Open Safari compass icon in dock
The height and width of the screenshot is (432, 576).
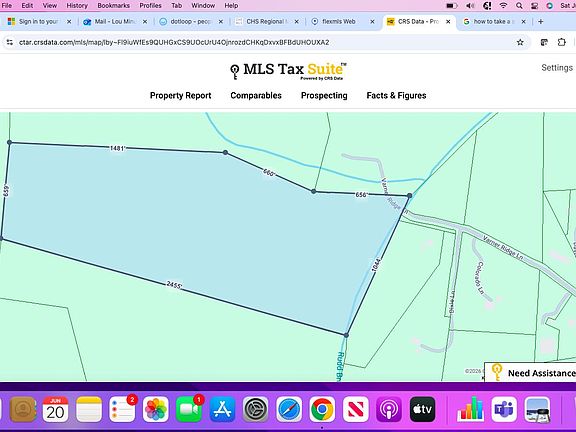289,409
